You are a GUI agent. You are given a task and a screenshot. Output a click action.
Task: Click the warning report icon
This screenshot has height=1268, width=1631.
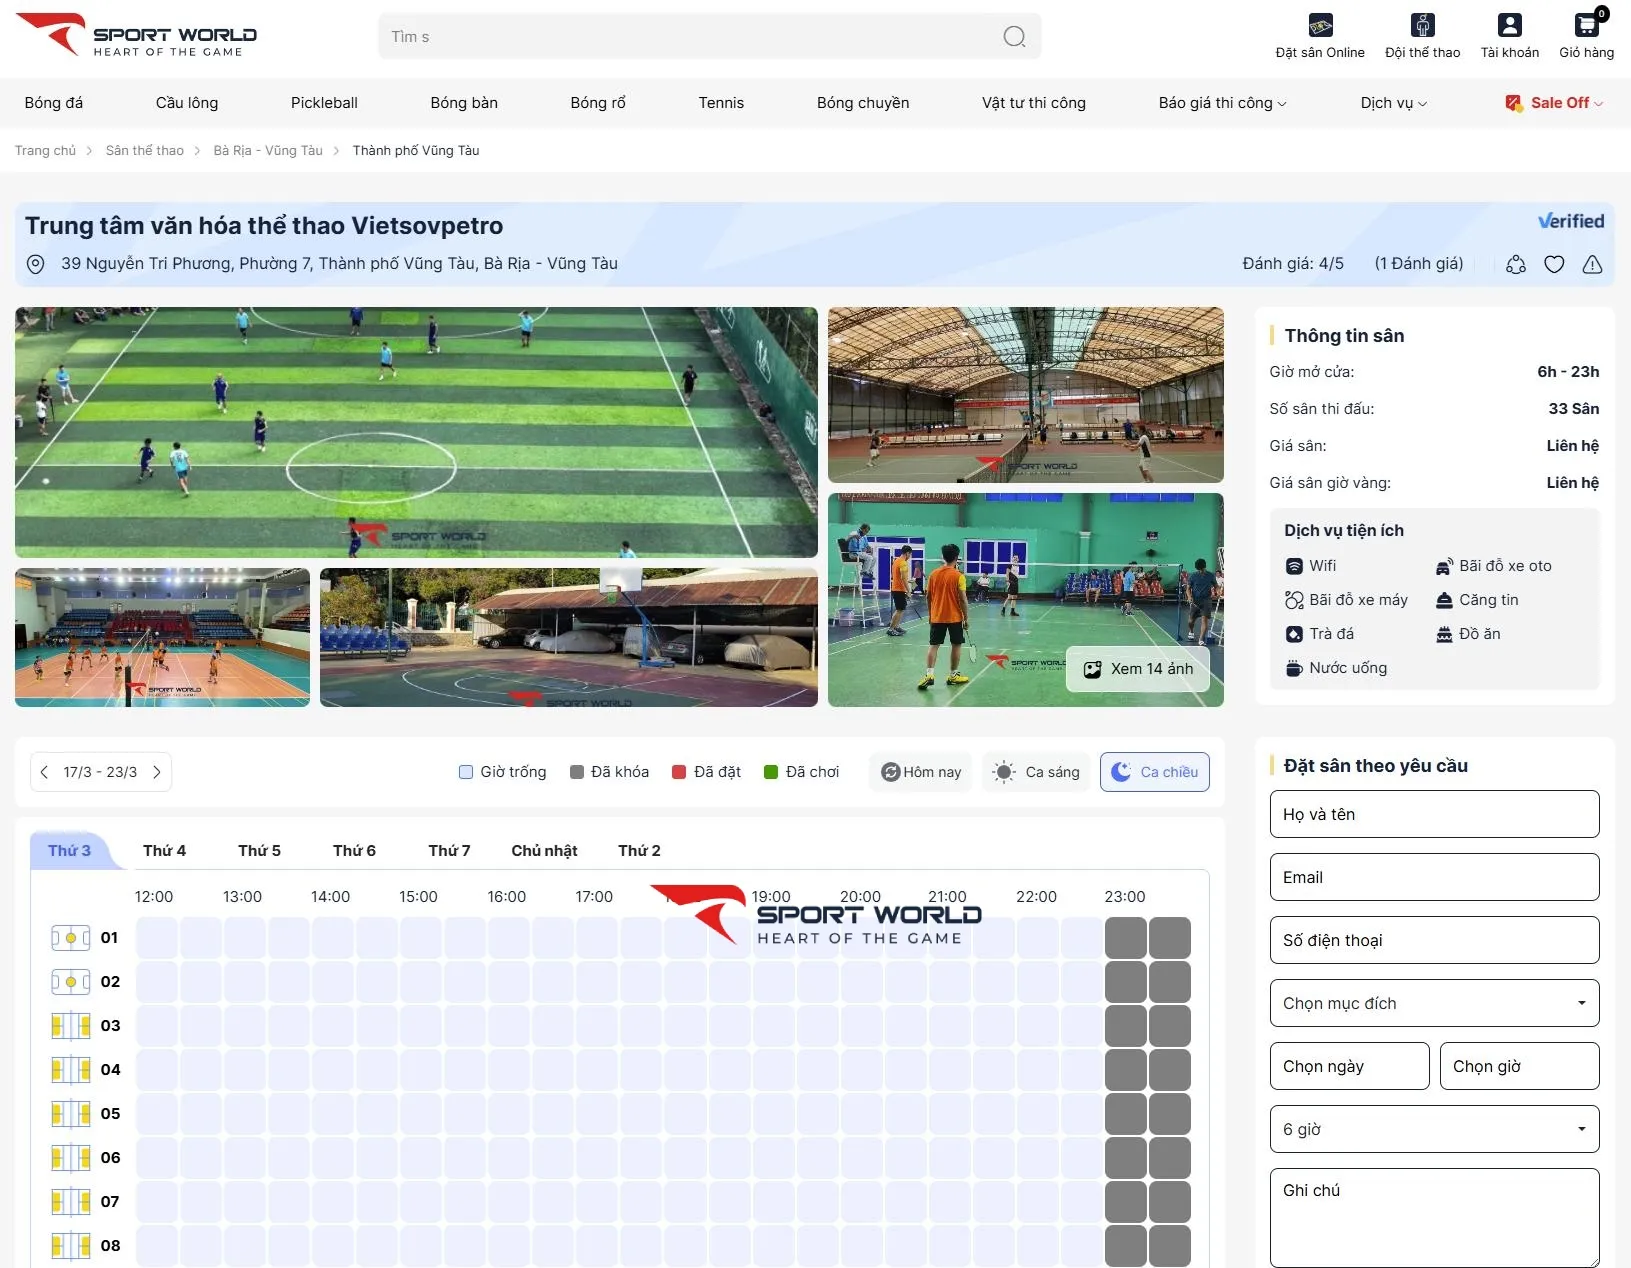pos(1592,264)
